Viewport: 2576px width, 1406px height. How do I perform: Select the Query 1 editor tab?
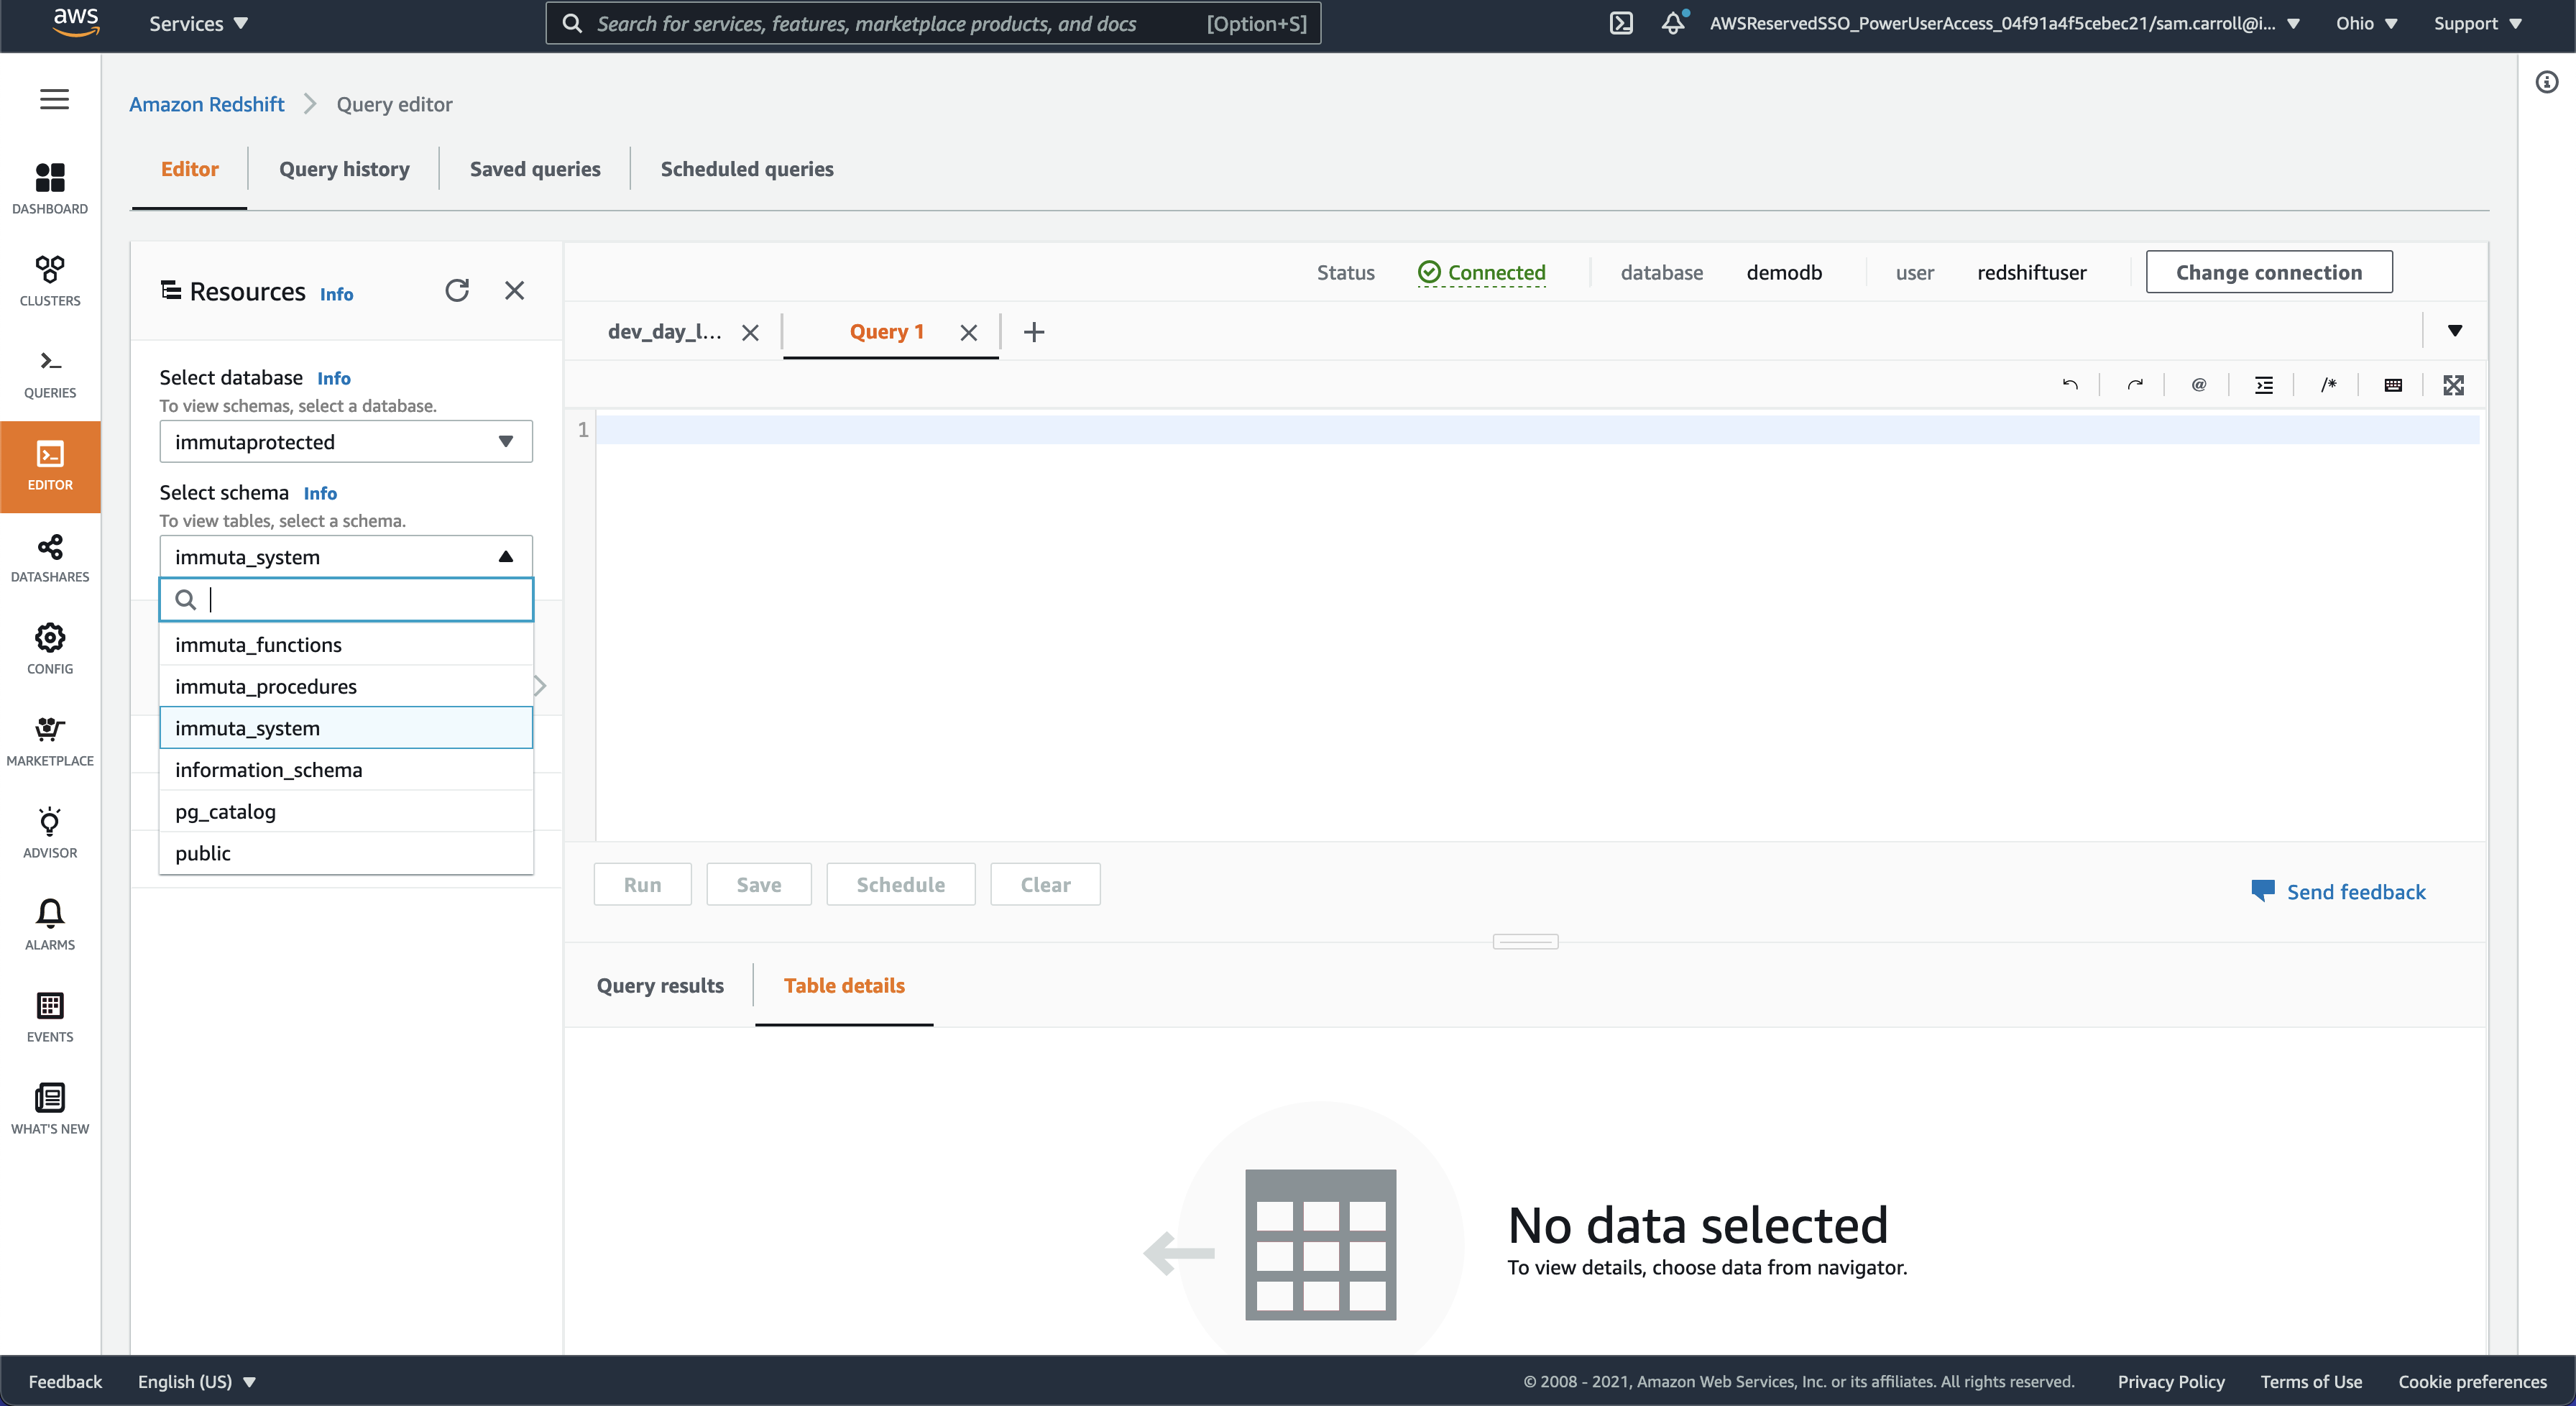coord(886,332)
